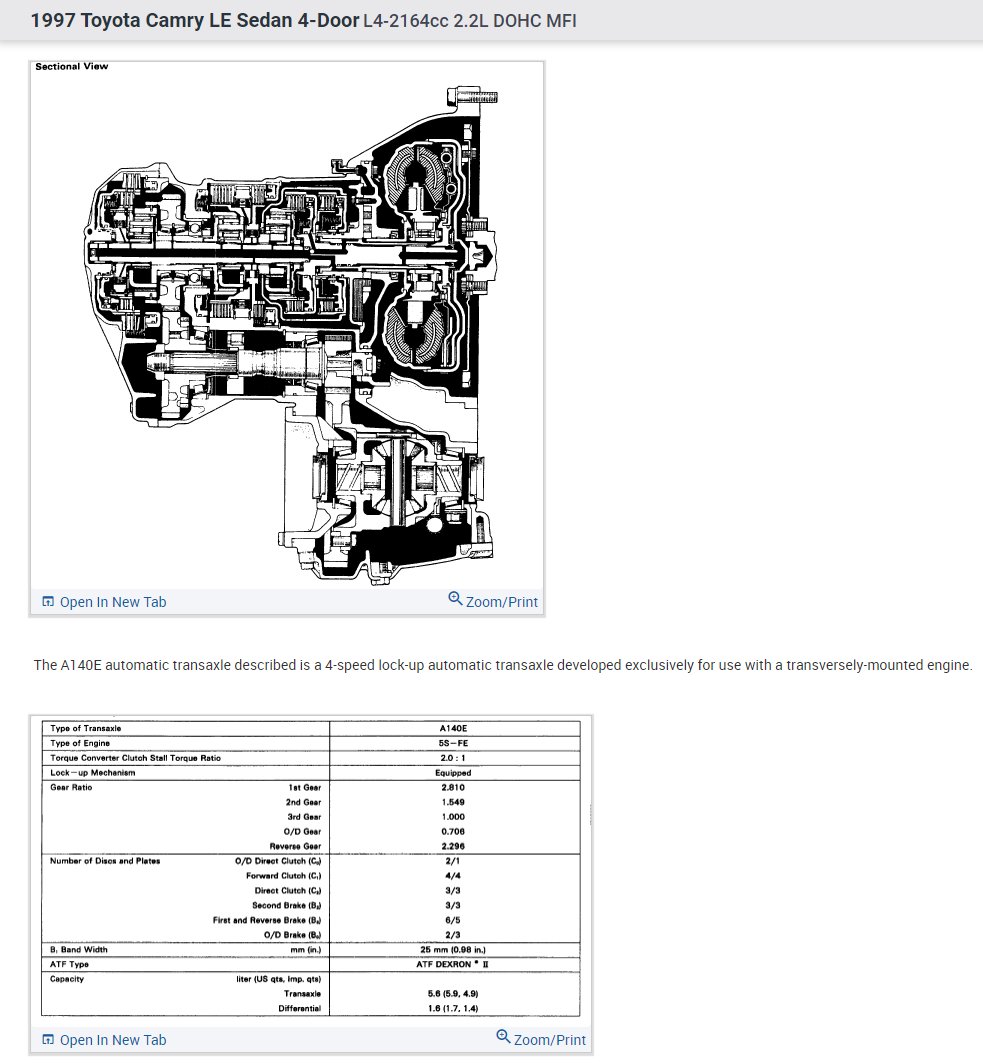
Task: Click the 'Transaxle' capacity label
Action: click(x=302, y=995)
